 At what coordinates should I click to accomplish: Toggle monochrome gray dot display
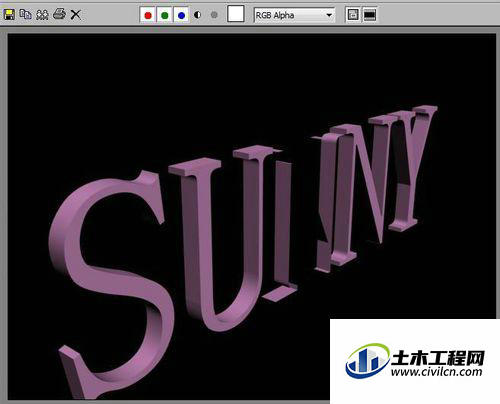coord(214,15)
